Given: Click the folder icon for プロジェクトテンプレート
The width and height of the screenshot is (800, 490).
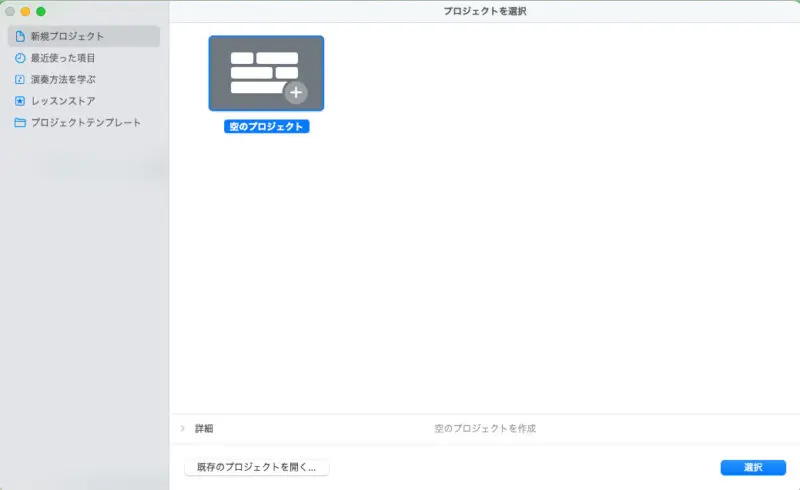Looking at the screenshot, I should (x=20, y=122).
